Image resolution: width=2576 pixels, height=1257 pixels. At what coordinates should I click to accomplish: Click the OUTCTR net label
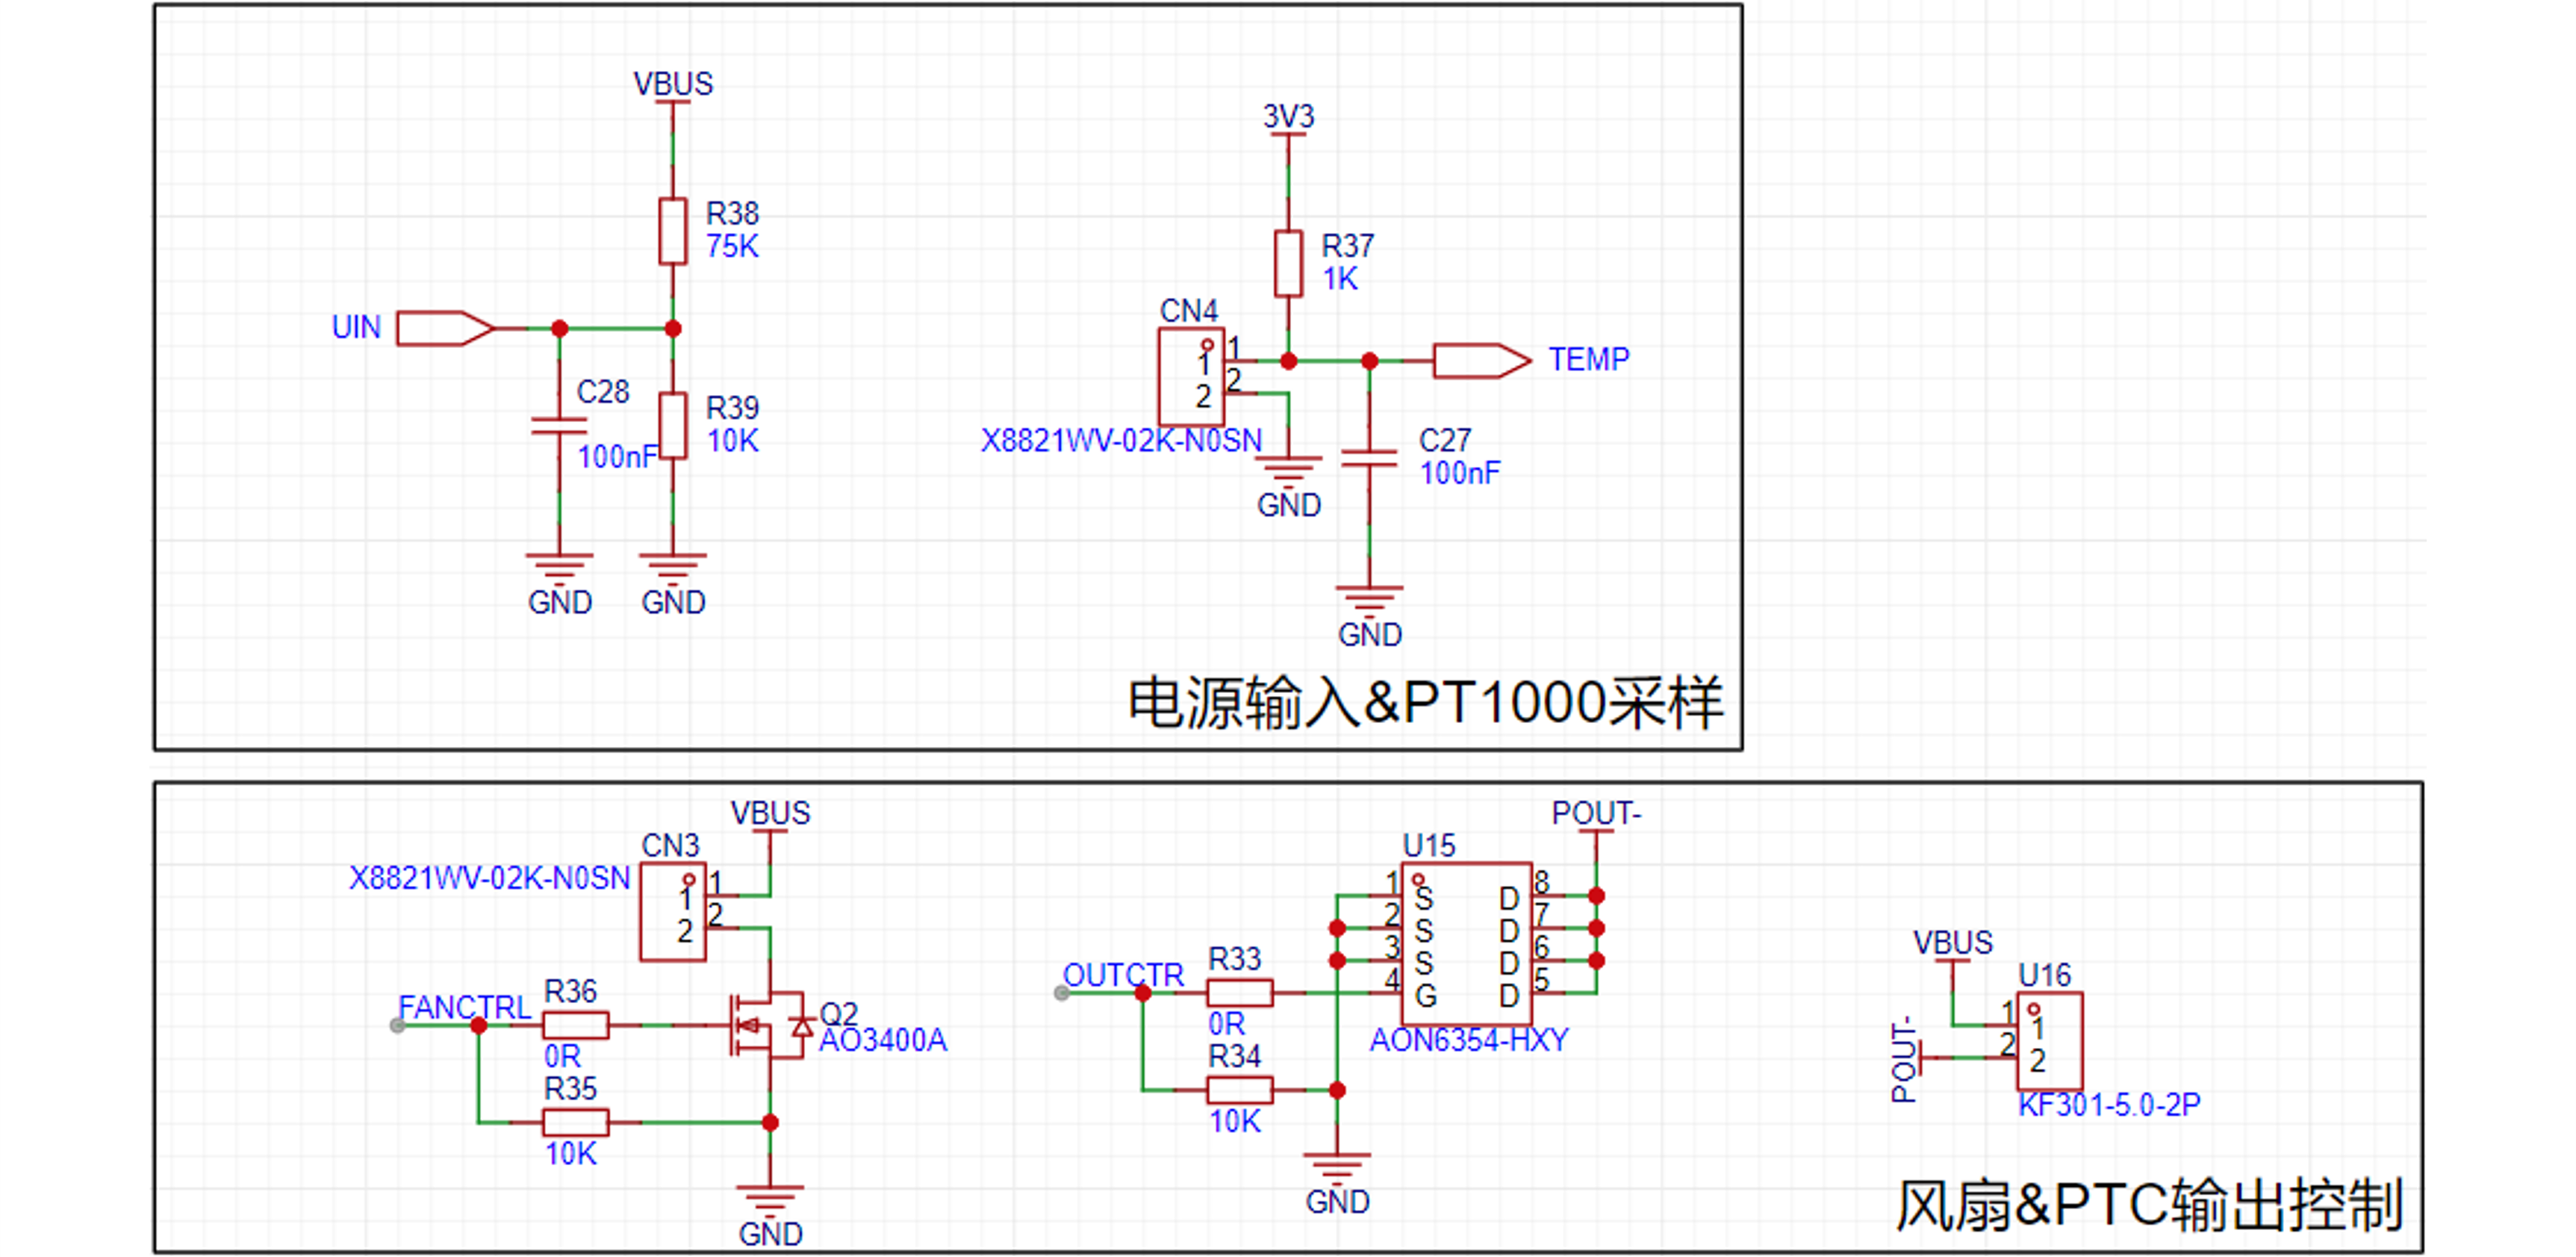coord(1123,975)
